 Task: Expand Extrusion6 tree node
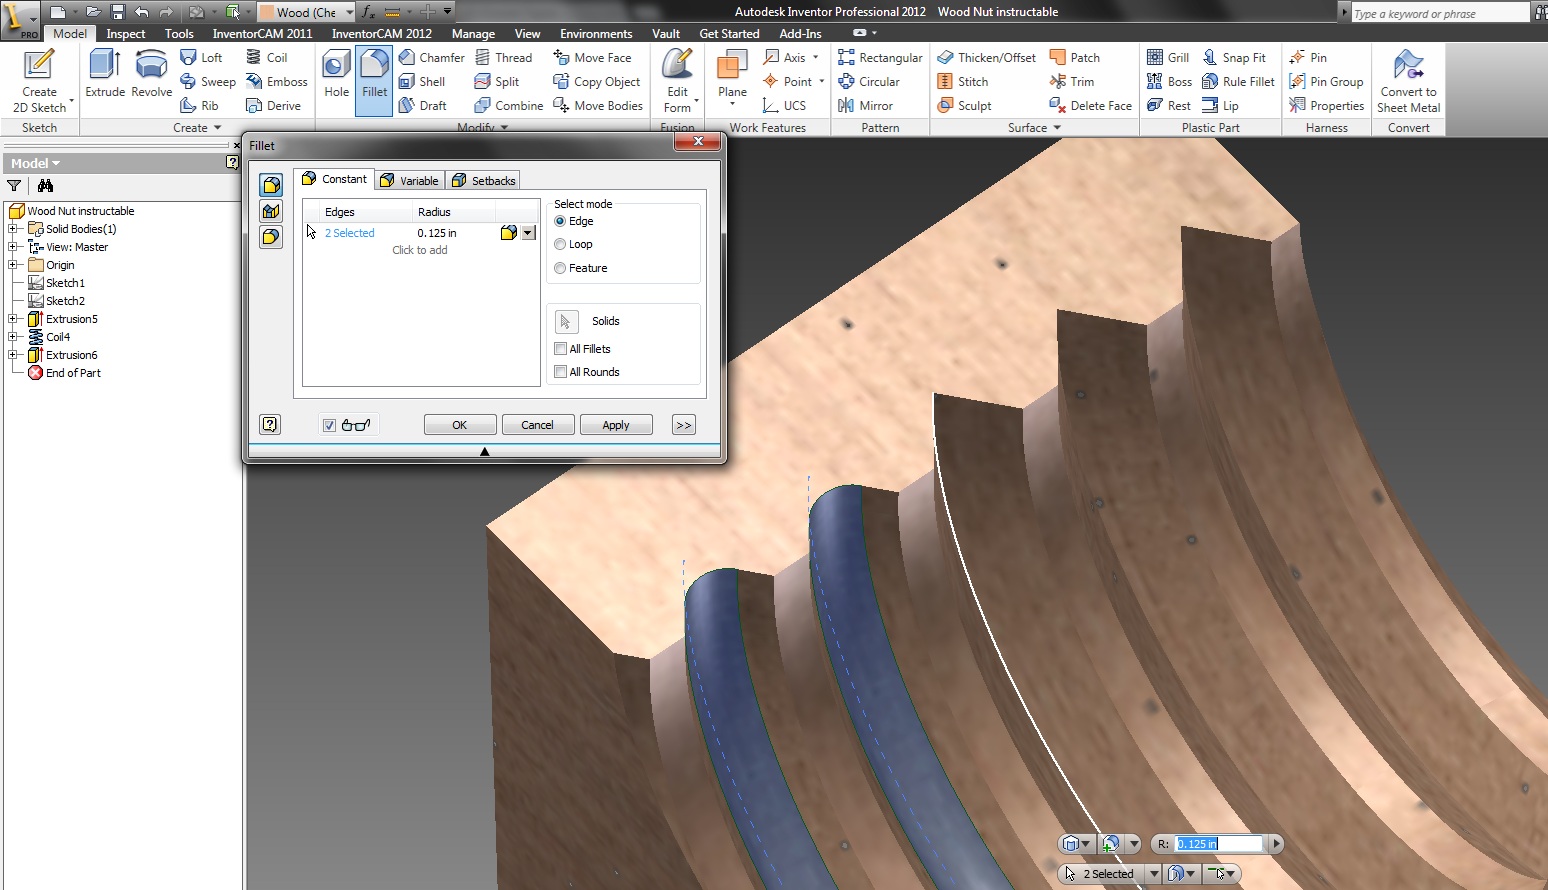click(13, 355)
